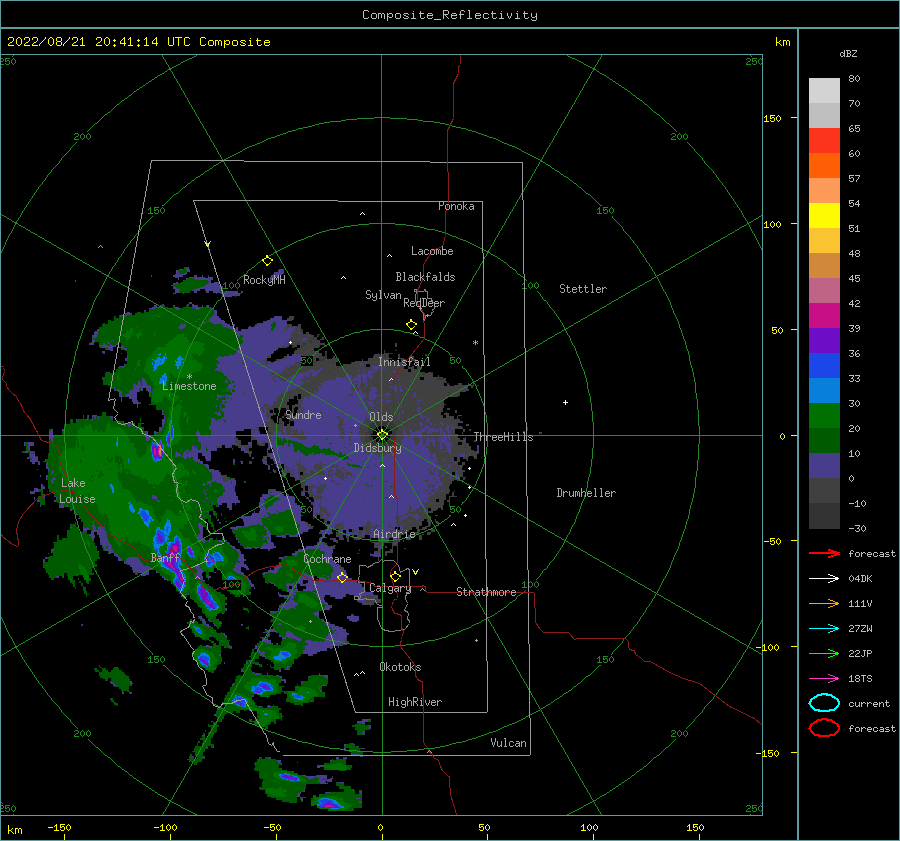Image resolution: width=900 pixels, height=841 pixels.
Task: Click the yellow diamond marker below RedDeer
Action: 411,324
